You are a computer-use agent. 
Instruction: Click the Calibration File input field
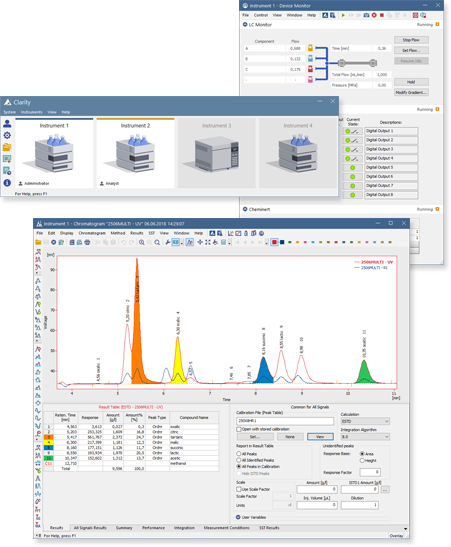click(x=285, y=421)
